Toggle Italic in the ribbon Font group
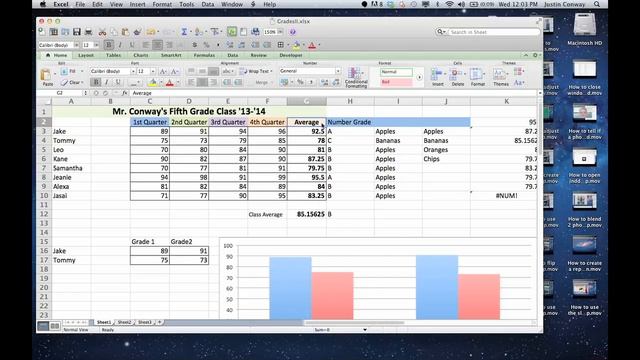Screen dimensions: 640x360 107,82
